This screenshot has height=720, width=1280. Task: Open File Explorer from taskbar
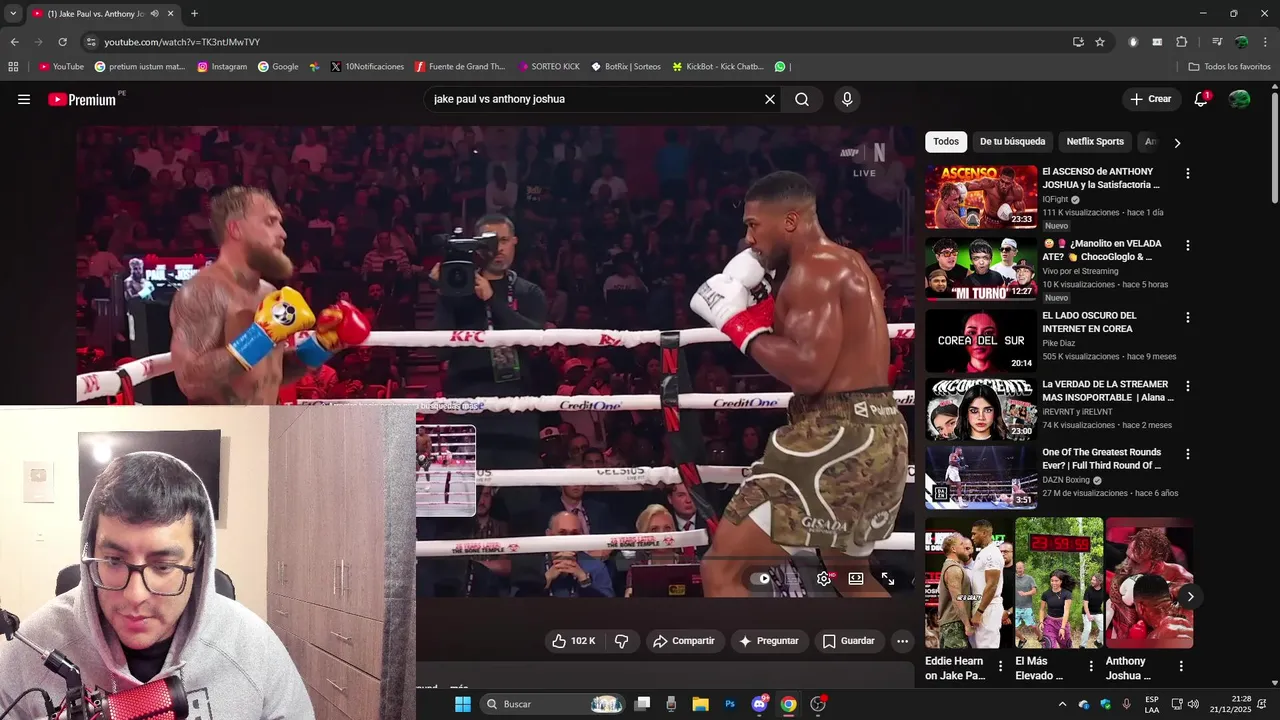click(x=700, y=704)
